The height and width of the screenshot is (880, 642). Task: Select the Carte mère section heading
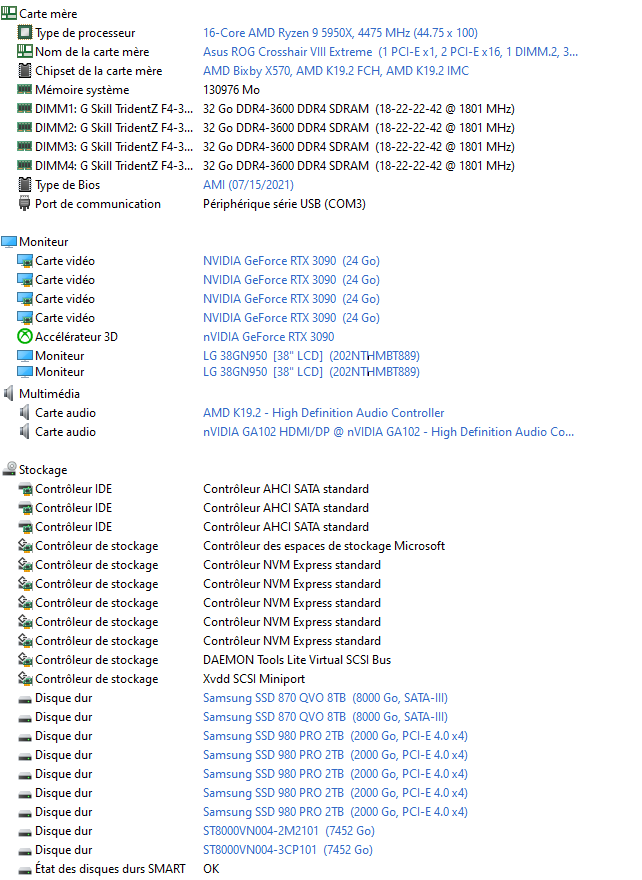tap(48, 13)
